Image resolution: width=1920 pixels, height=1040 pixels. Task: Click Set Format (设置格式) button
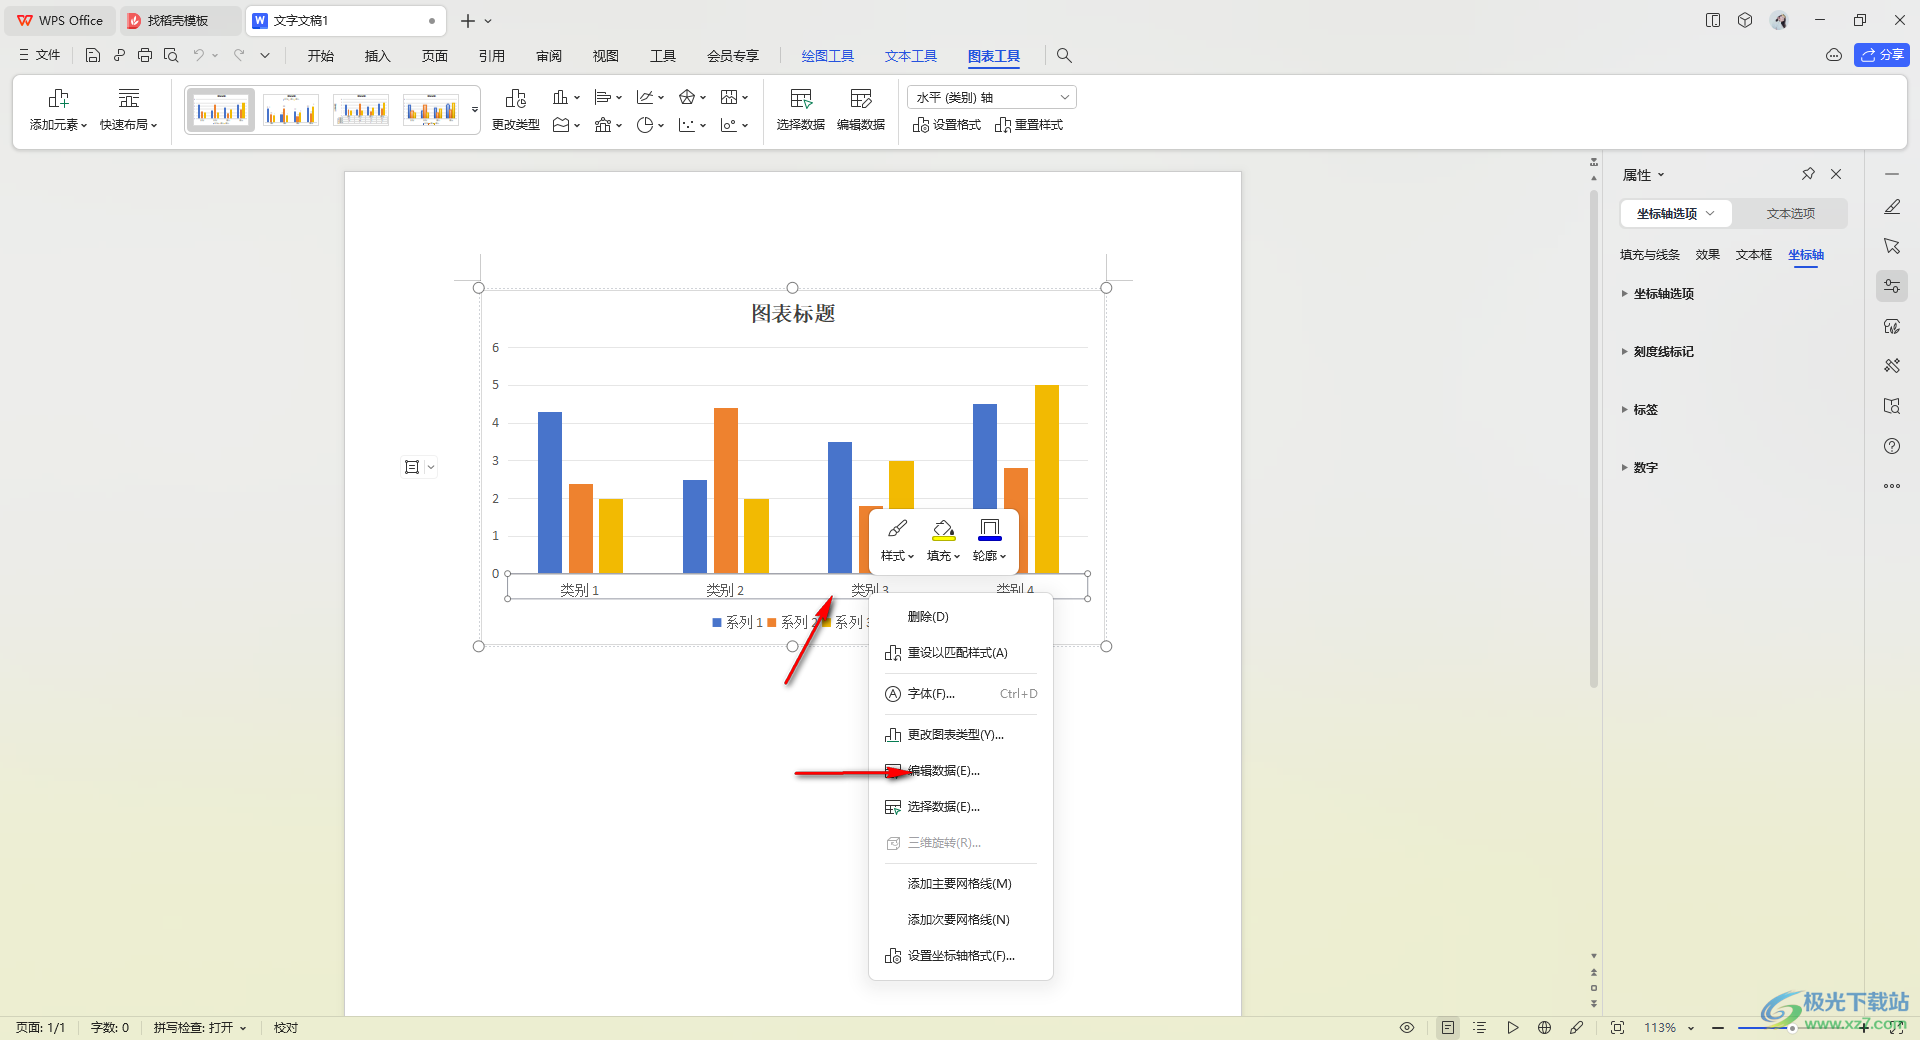pyautogui.click(x=946, y=125)
